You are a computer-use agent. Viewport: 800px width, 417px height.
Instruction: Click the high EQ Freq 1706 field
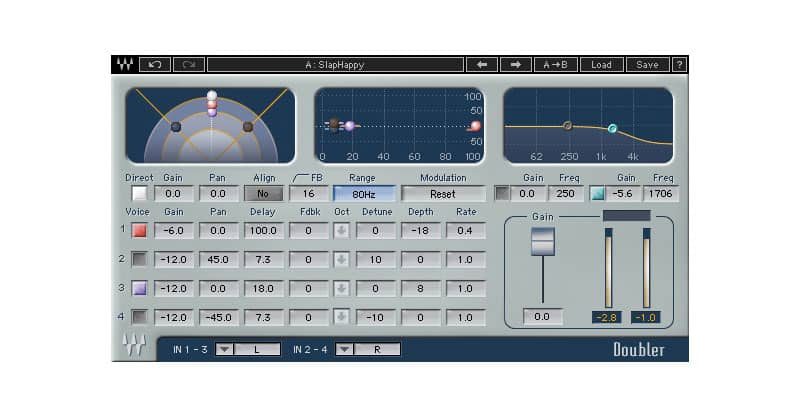click(661, 194)
